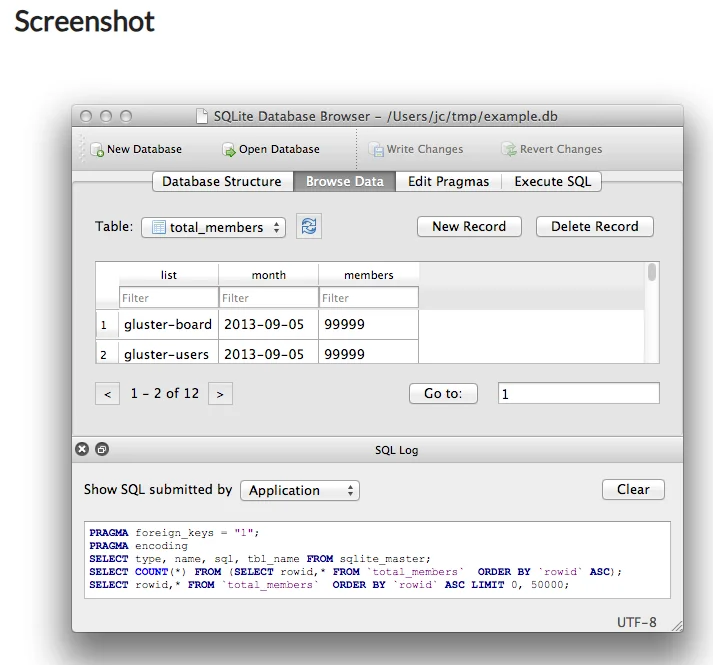Refresh the table data with refresh icon

point(309,226)
